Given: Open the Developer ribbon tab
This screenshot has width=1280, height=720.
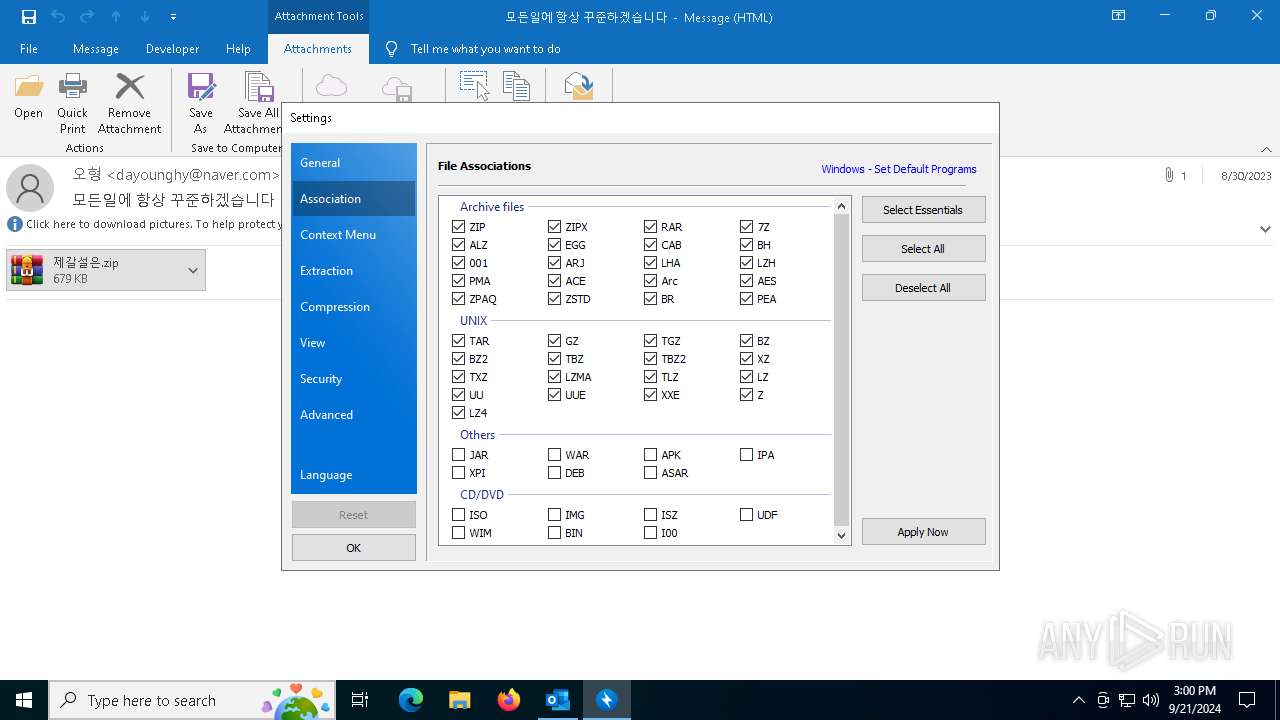Looking at the screenshot, I should [x=172, y=48].
